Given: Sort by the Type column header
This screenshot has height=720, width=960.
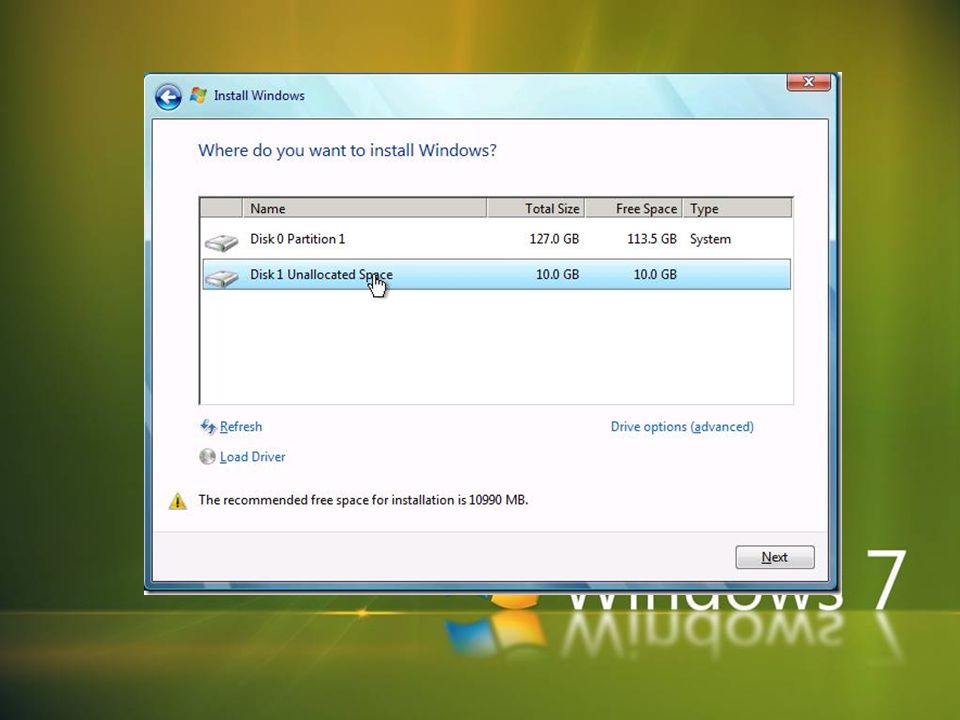Looking at the screenshot, I should tap(737, 208).
